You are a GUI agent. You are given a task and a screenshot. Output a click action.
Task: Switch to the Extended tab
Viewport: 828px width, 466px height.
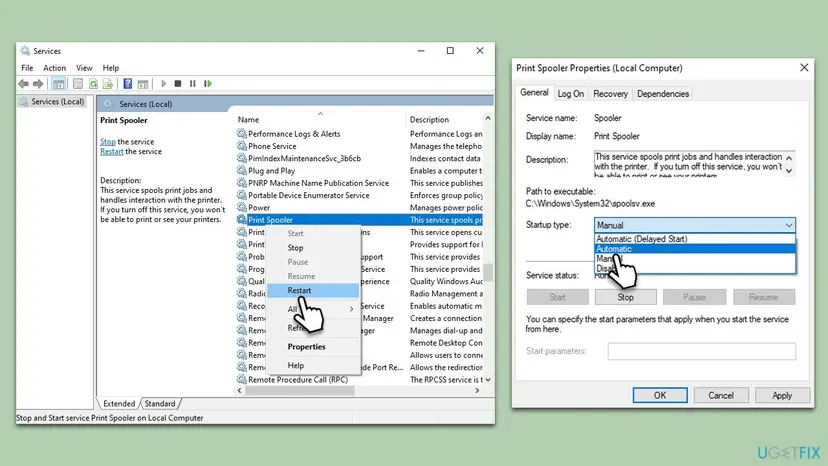coord(119,404)
